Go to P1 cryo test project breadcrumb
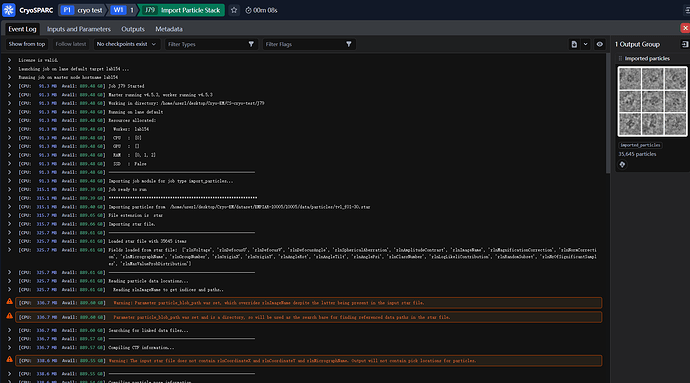 click(81, 10)
